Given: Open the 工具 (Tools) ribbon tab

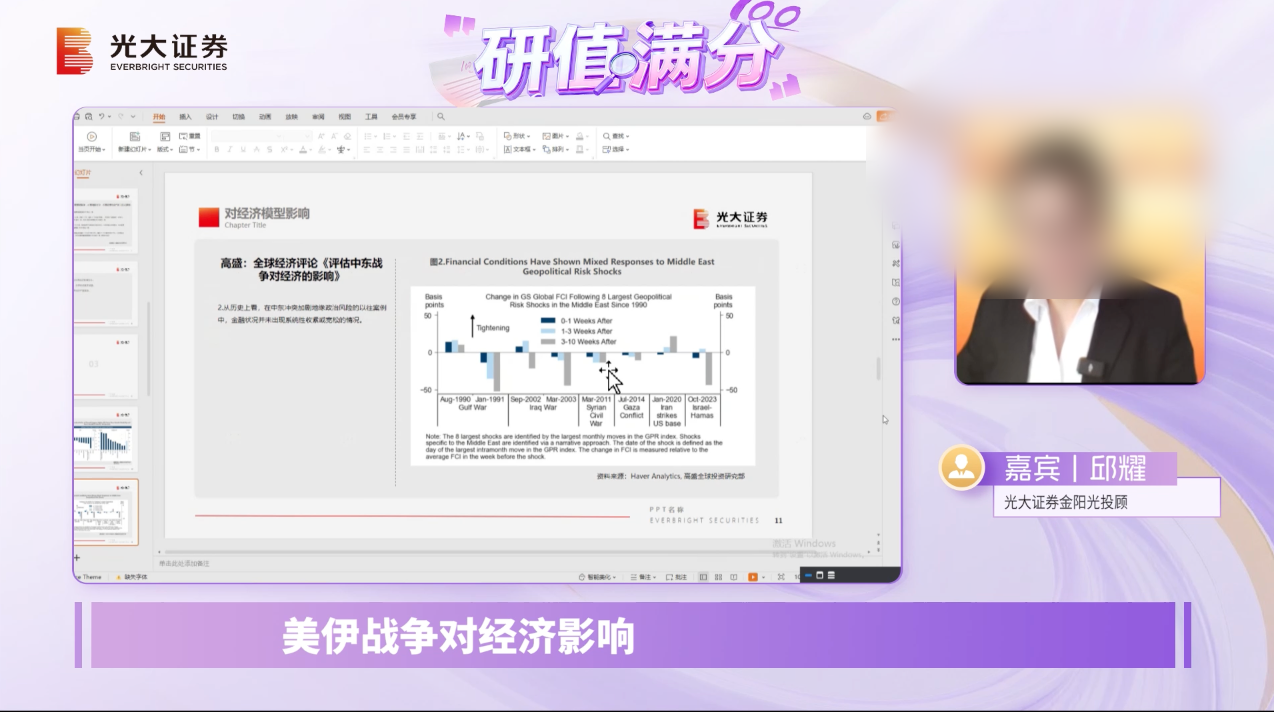Looking at the screenshot, I should (371, 116).
